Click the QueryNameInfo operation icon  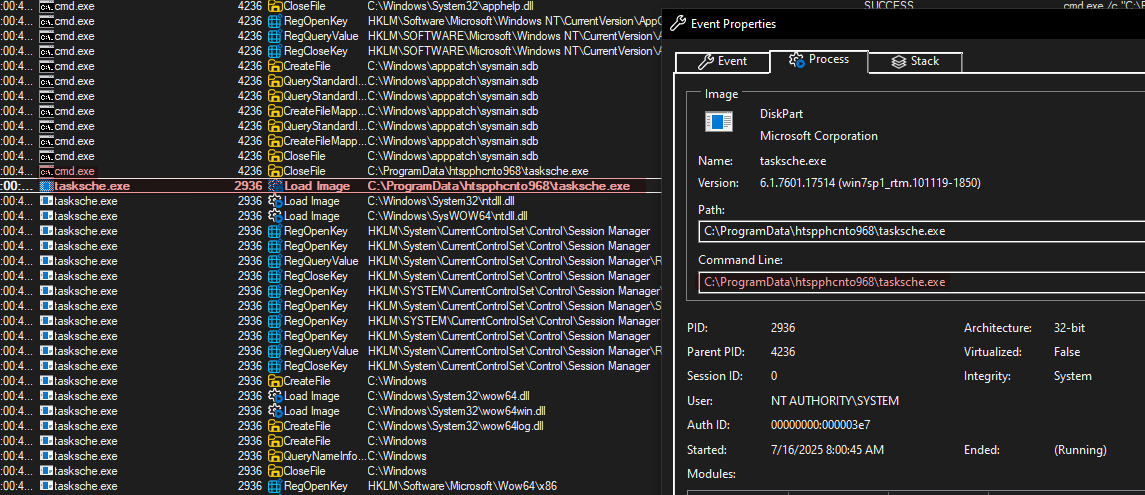[x=275, y=456]
